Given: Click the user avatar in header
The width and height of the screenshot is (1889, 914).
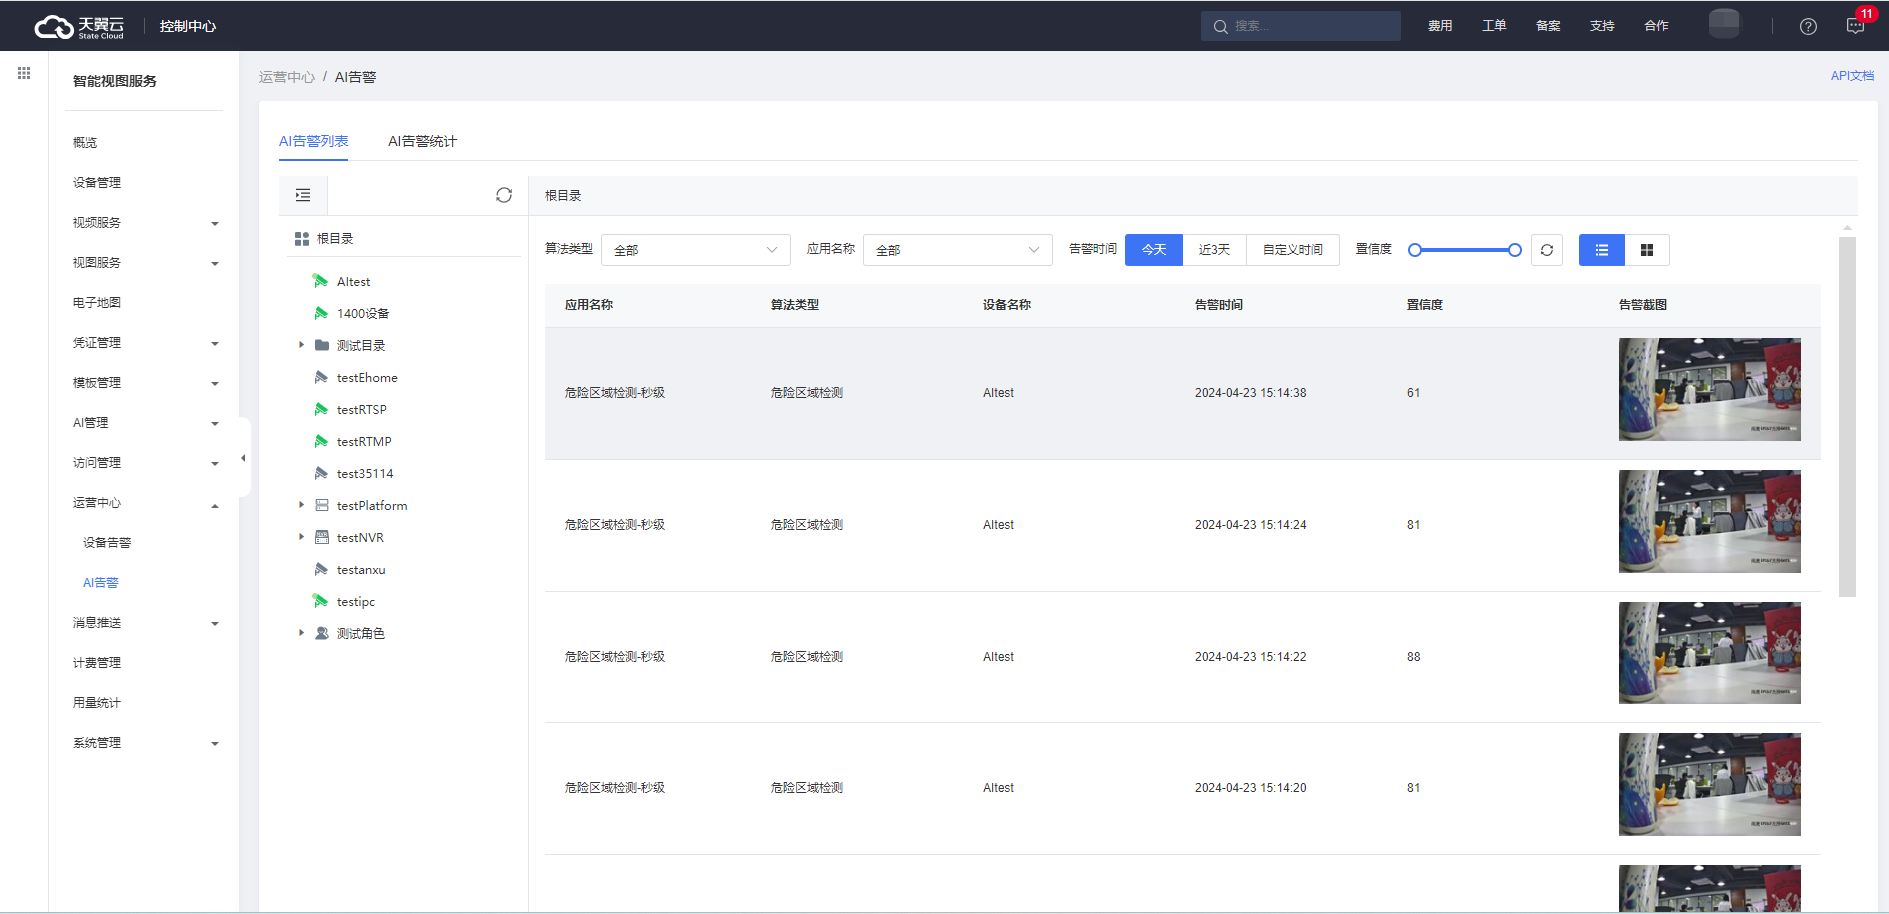Looking at the screenshot, I should click(x=1724, y=24).
